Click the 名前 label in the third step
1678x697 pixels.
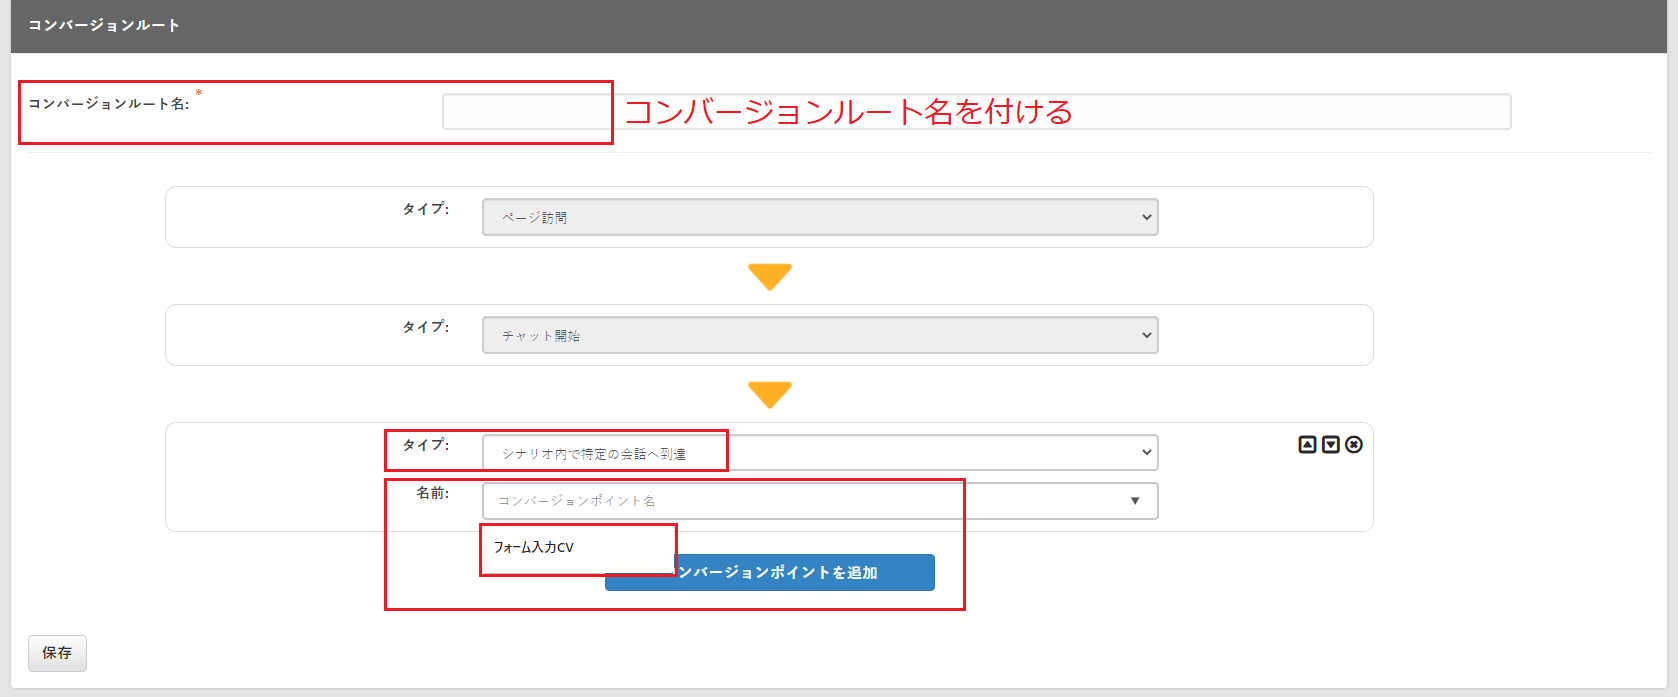click(x=432, y=493)
